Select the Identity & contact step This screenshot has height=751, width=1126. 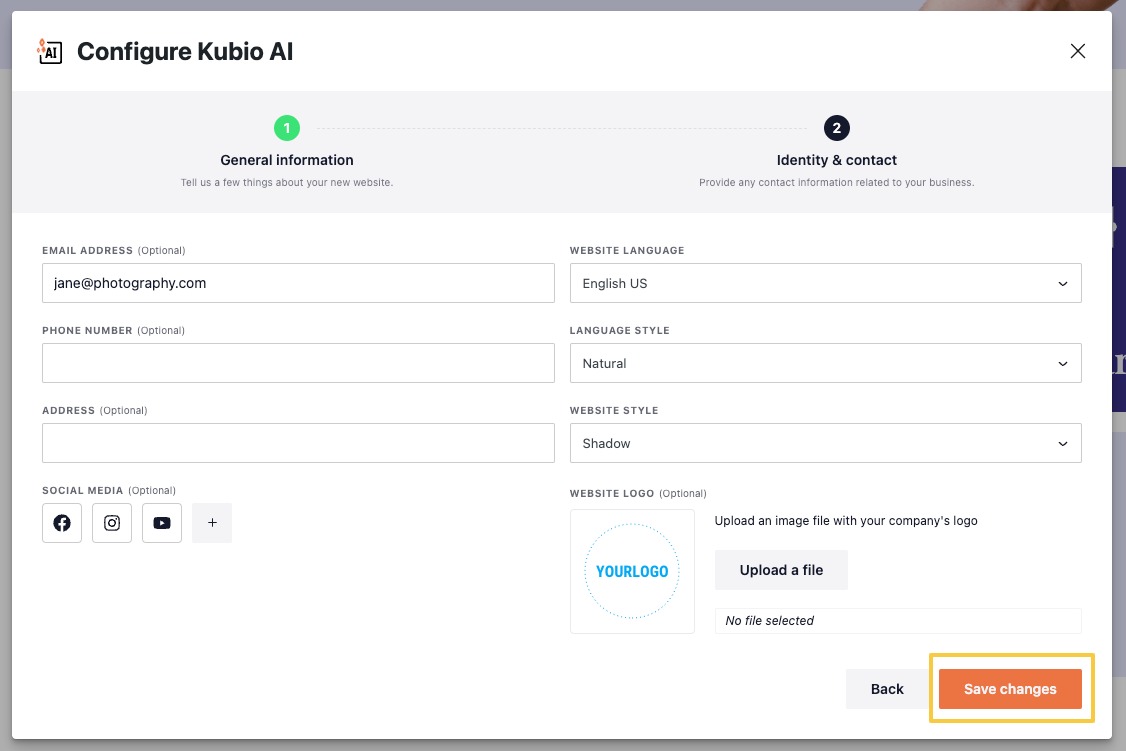(837, 160)
